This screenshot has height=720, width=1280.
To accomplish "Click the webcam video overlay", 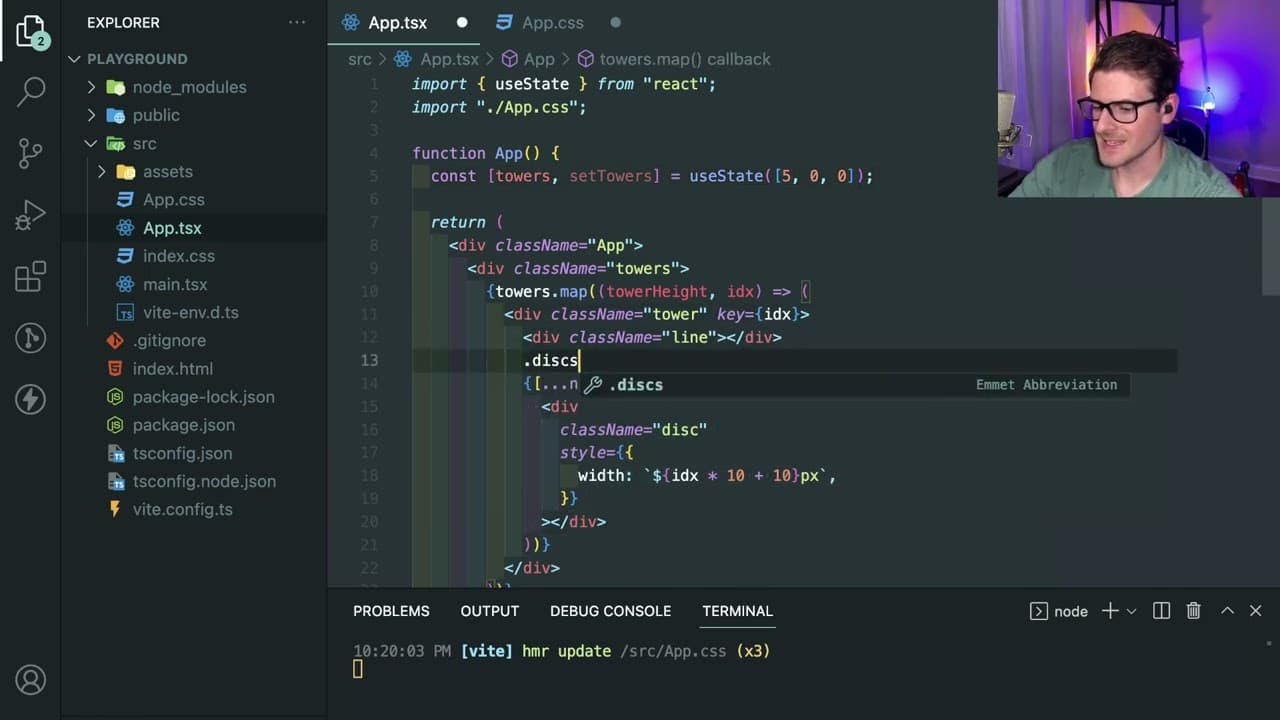I will (1138, 98).
